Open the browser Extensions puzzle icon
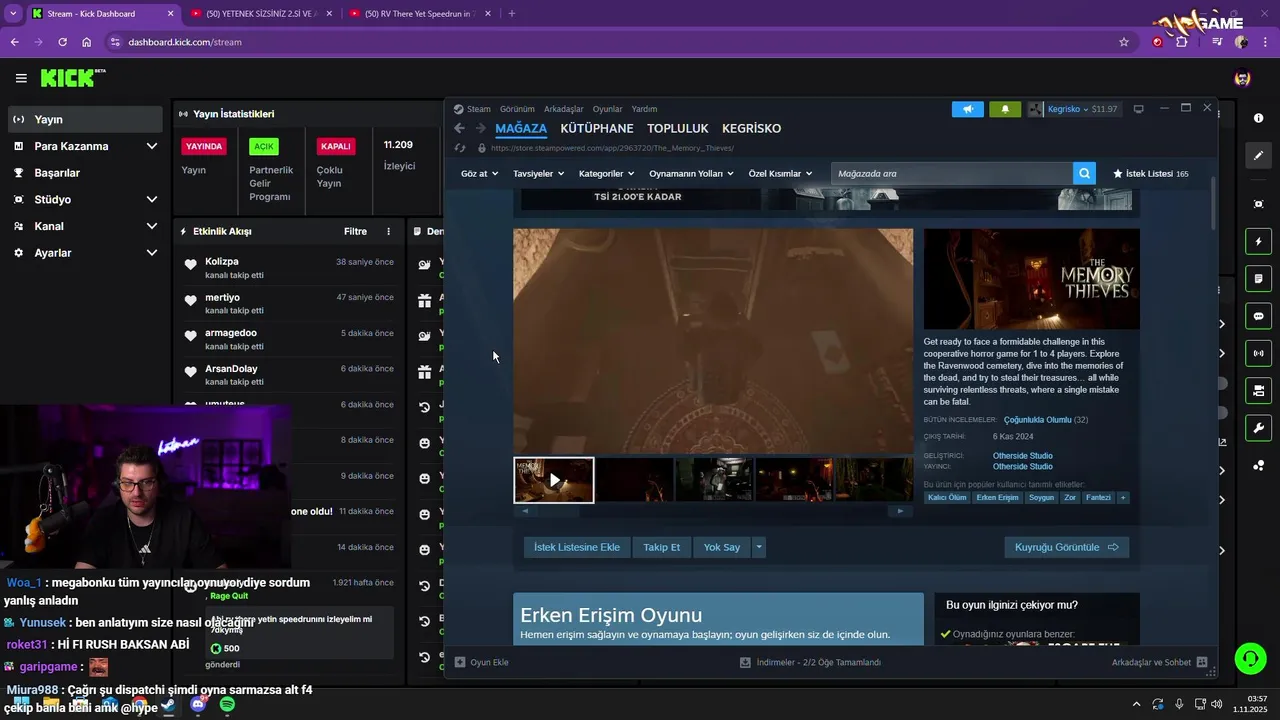Screen dimensions: 1280x720 [1182, 42]
